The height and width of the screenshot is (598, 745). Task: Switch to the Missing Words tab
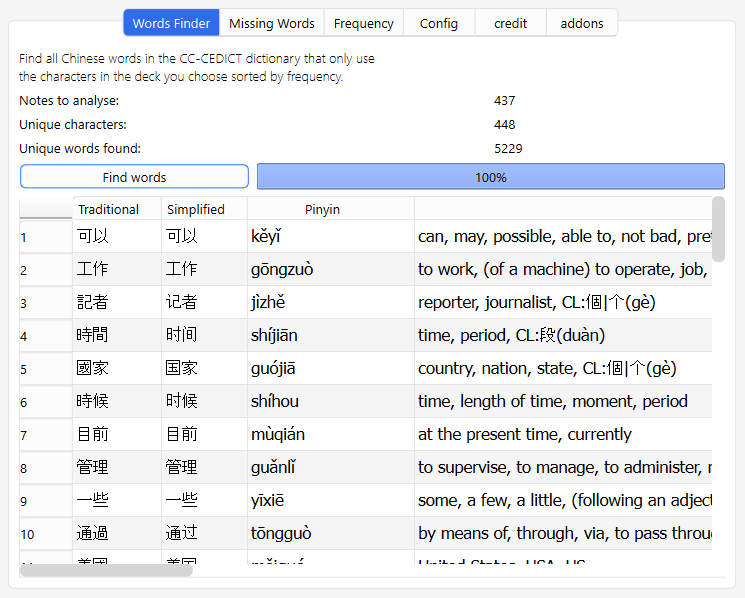pyautogui.click(x=271, y=23)
